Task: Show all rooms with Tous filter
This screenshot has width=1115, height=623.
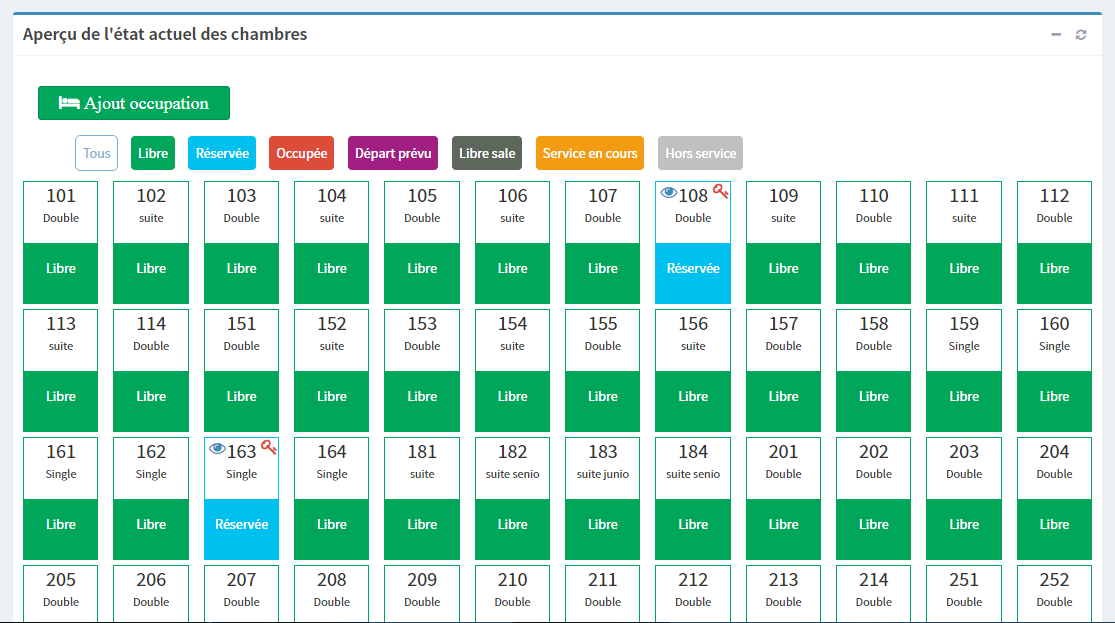Action: click(97, 154)
